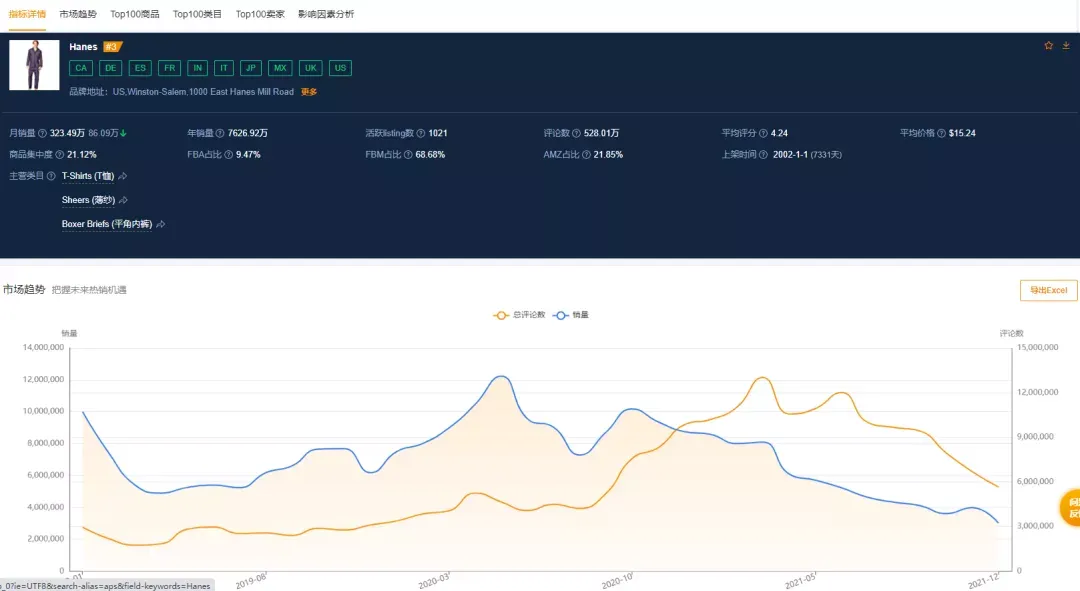Toggle the 总评论数 series in chart legend
The width and height of the screenshot is (1080, 591).
(519, 315)
